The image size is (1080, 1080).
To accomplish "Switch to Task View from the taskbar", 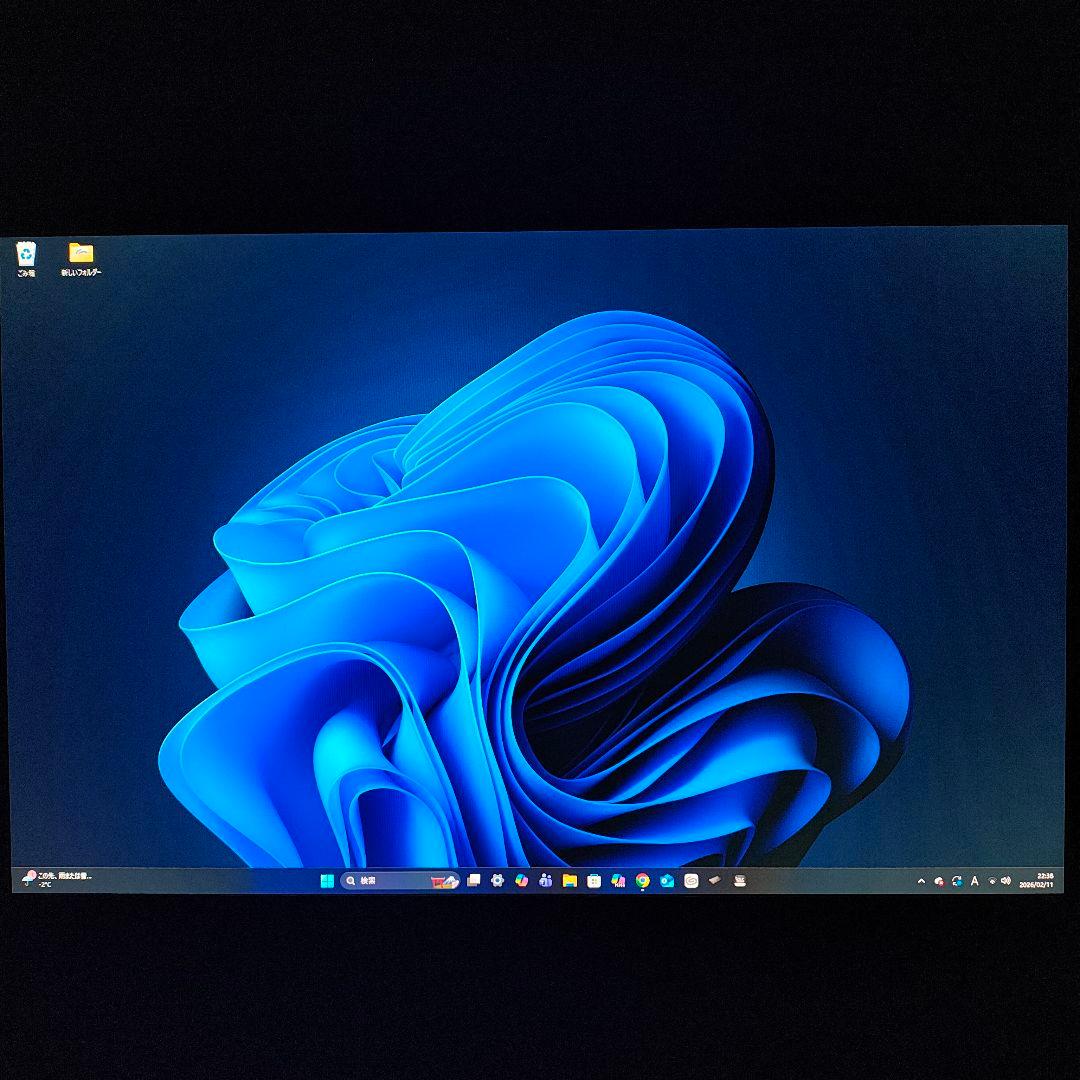I will [473, 880].
